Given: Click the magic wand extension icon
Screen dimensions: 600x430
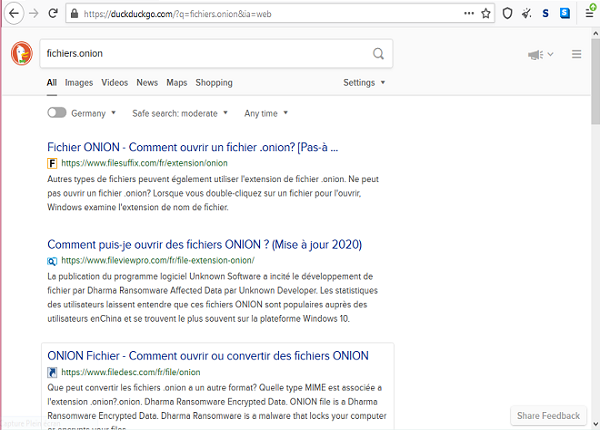Looking at the screenshot, I should click(527, 14).
